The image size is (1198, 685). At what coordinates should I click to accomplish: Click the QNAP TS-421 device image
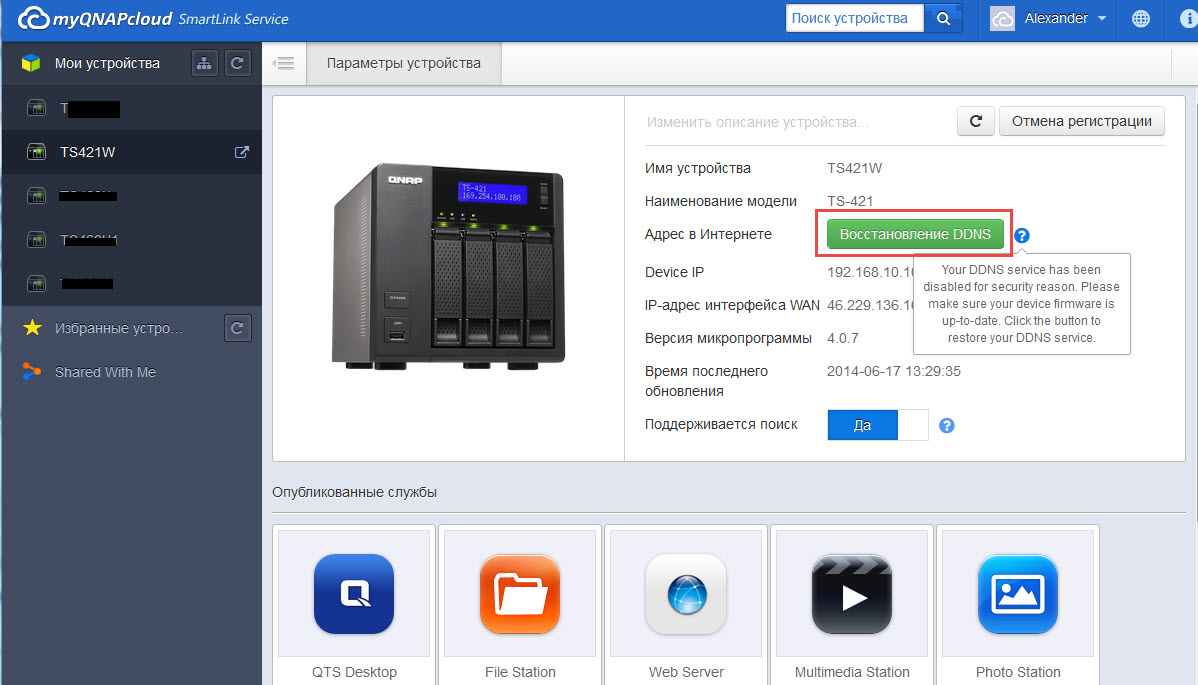[x=448, y=267]
